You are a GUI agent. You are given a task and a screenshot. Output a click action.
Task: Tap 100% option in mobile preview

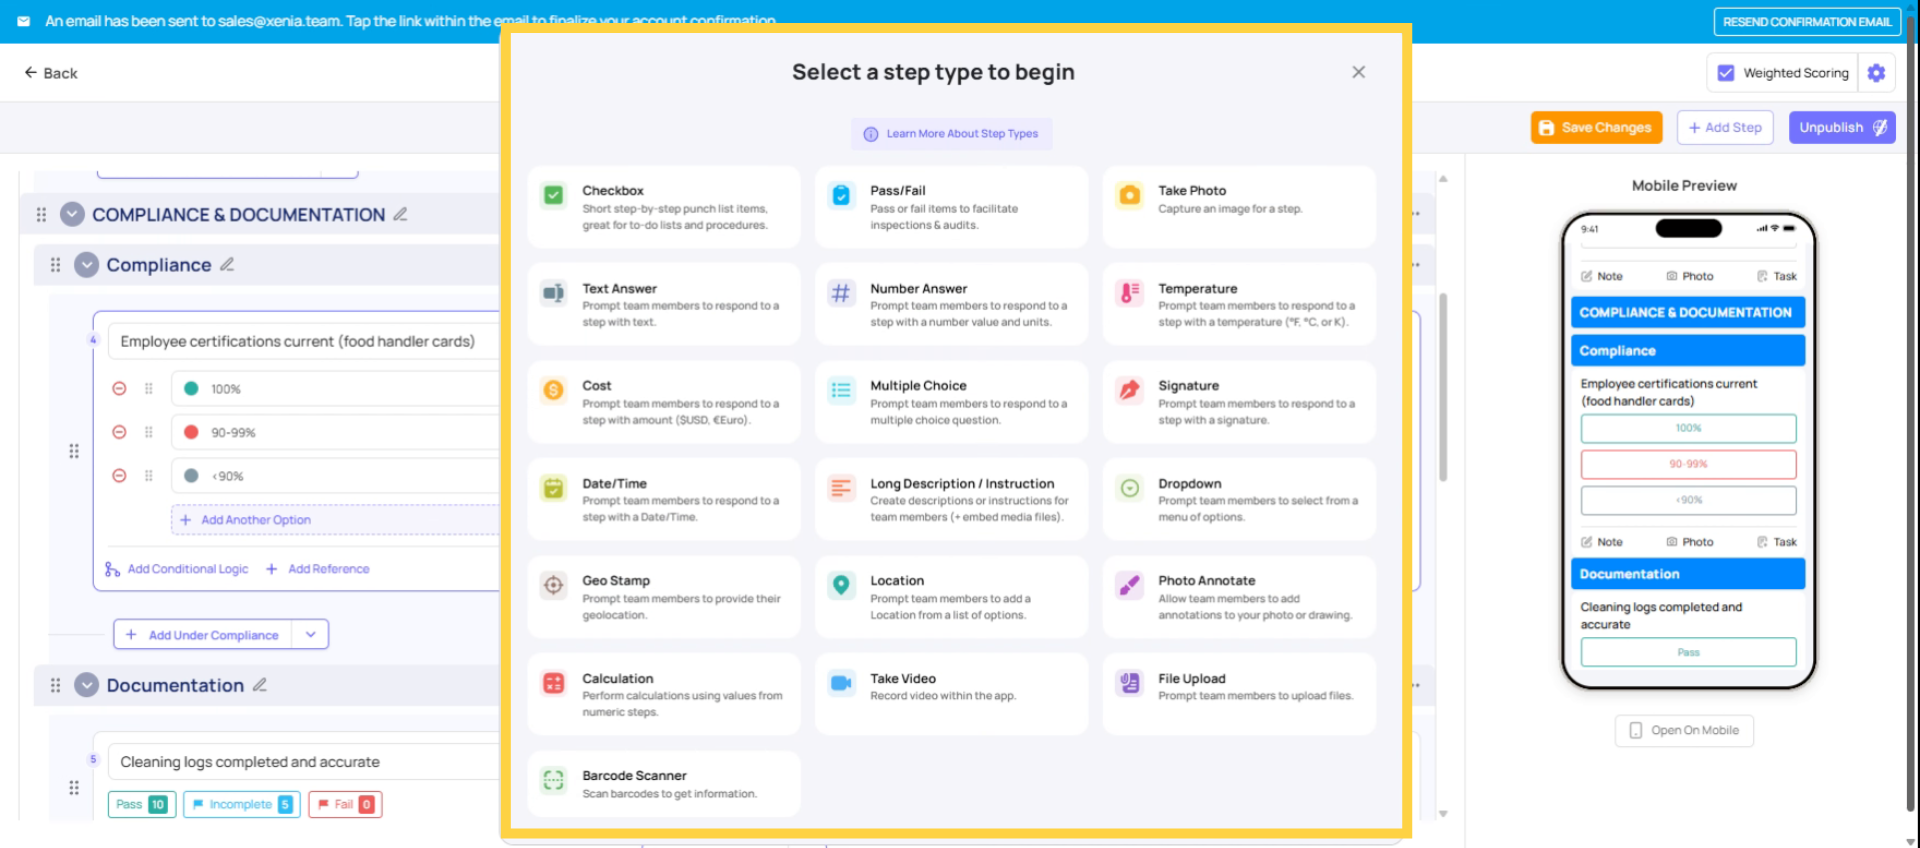tap(1688, 428)
